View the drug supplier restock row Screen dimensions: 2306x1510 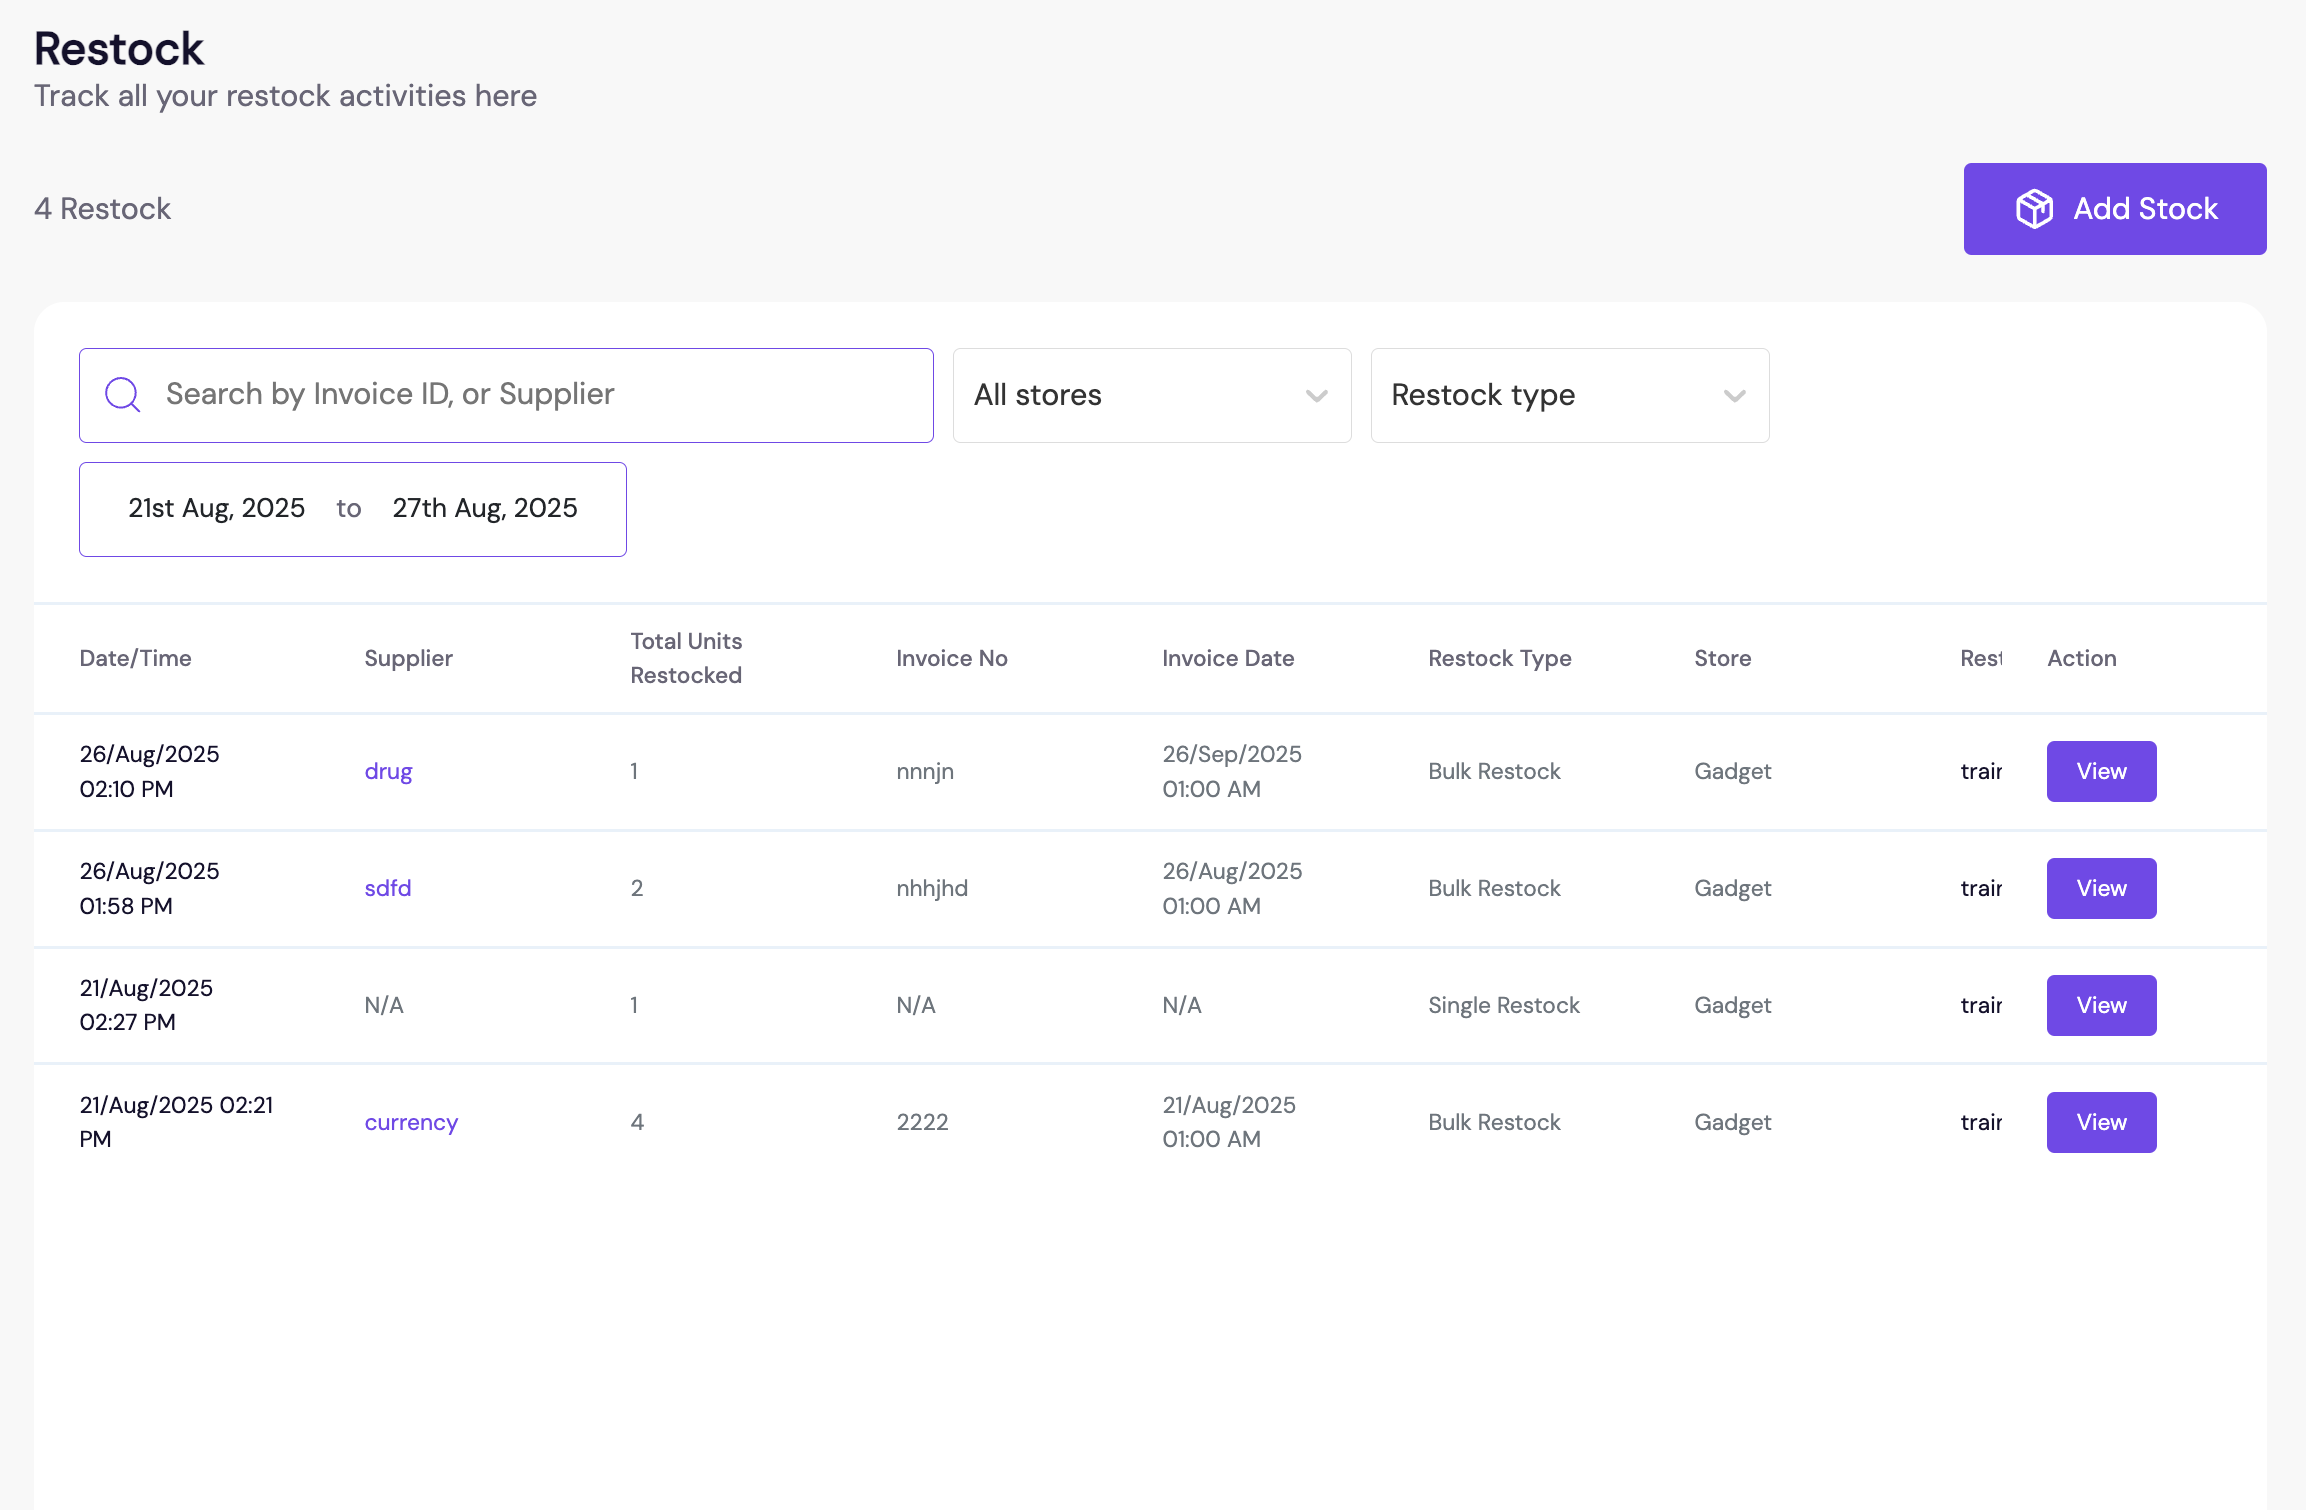pos(2100,771)
